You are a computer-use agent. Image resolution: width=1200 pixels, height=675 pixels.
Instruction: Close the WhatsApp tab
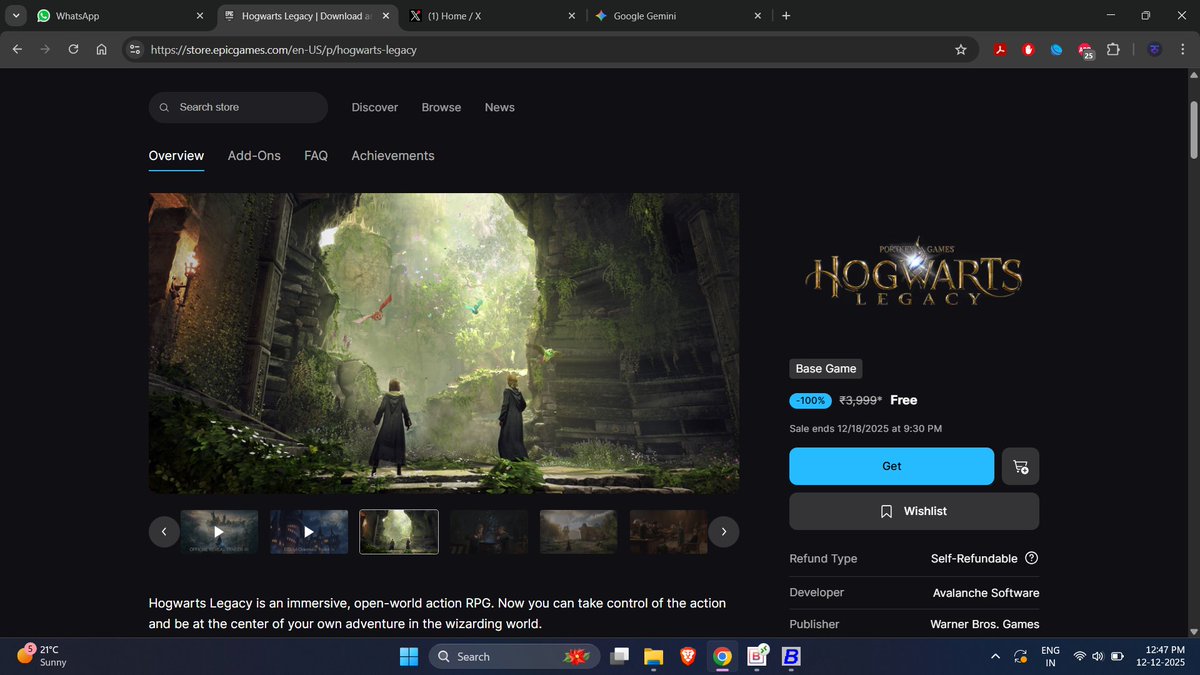point(199,16)
